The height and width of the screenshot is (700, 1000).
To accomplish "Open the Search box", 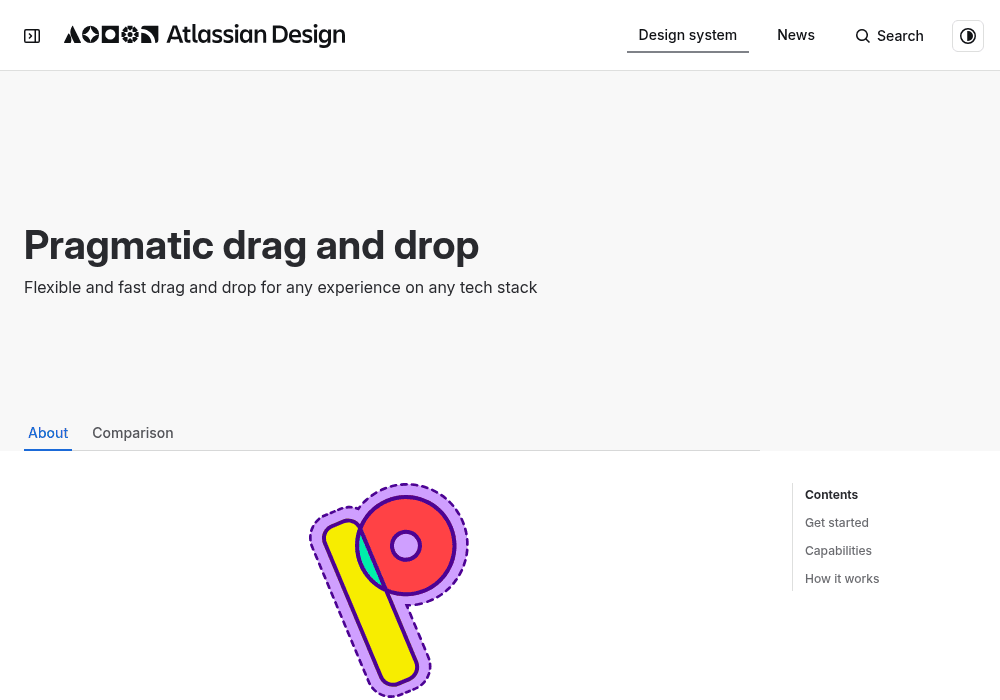I will 889,36.
